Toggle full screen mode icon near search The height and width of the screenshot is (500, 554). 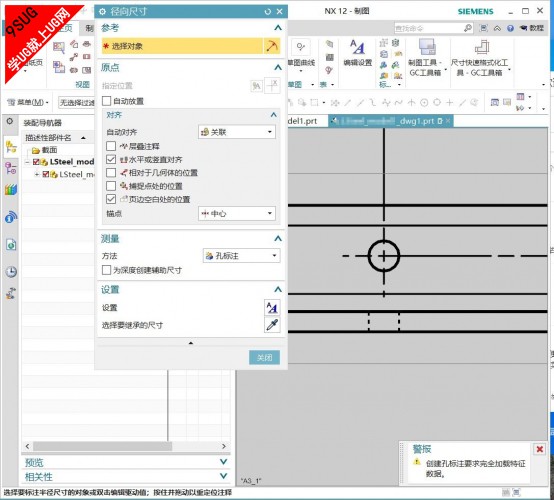483,28
